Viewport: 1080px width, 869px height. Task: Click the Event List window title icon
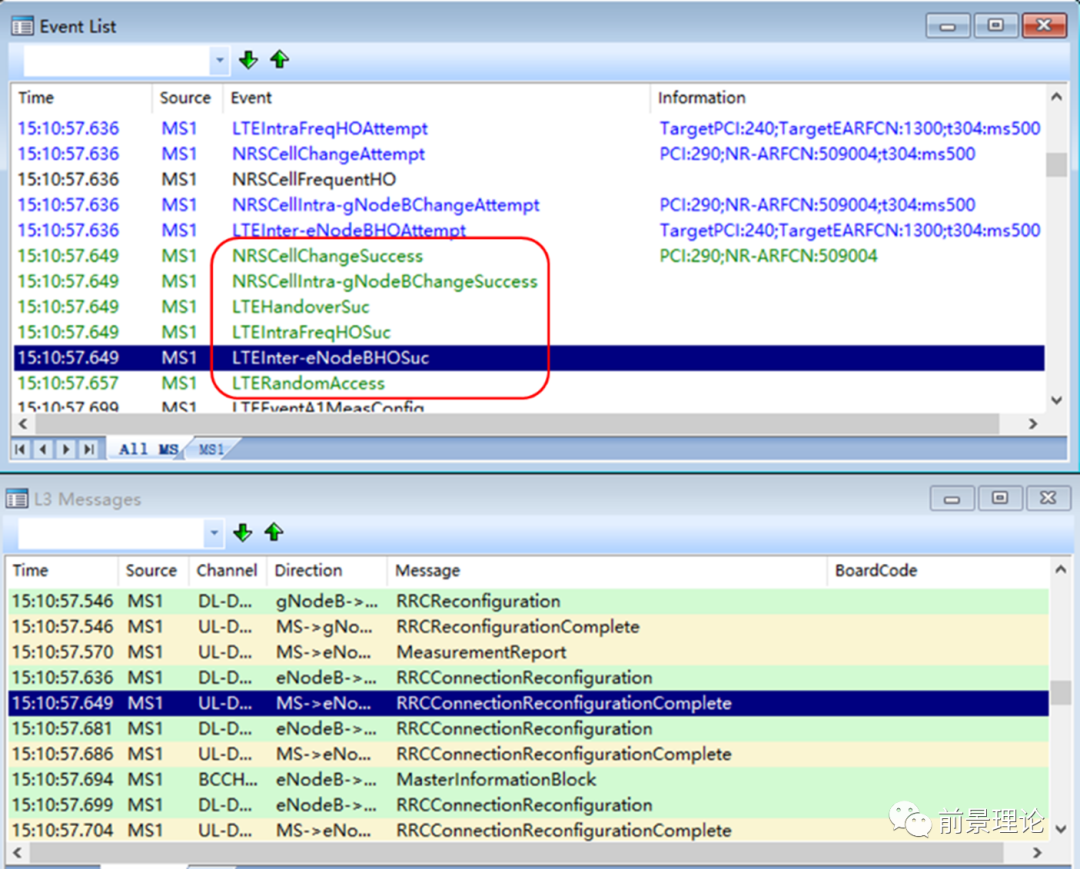click(22, 26)
